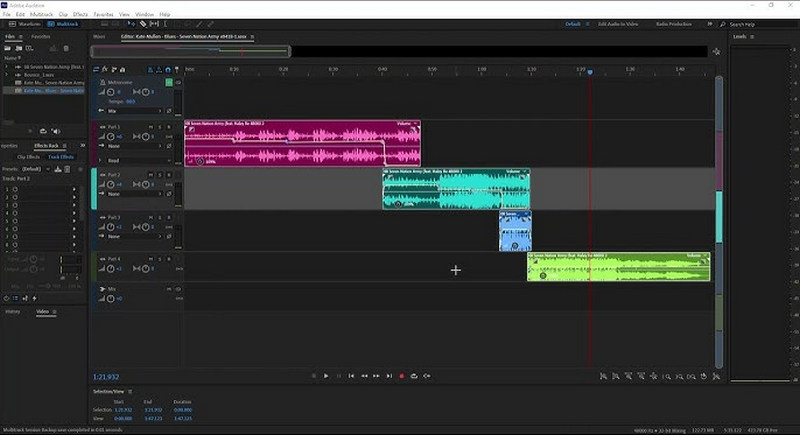Image resolution: width=800 pixels, height=435 pixels.
Task: Mute the Mix track
Action: [x=169, y=289]
